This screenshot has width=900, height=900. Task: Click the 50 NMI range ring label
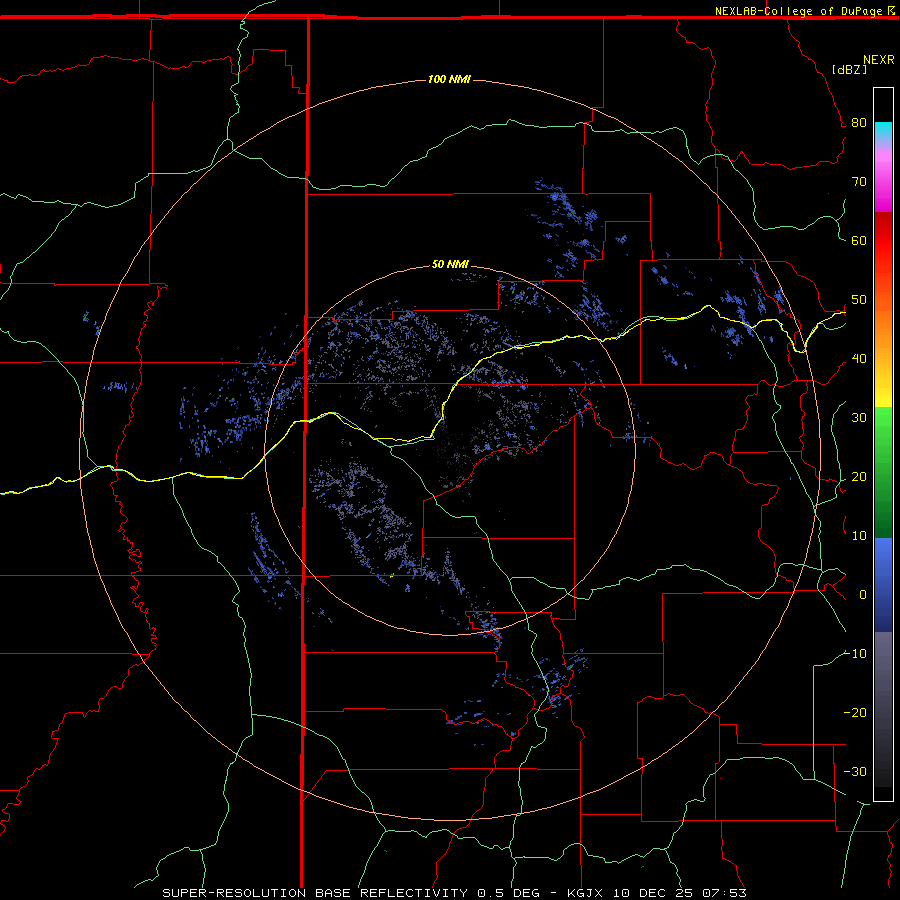450,264
